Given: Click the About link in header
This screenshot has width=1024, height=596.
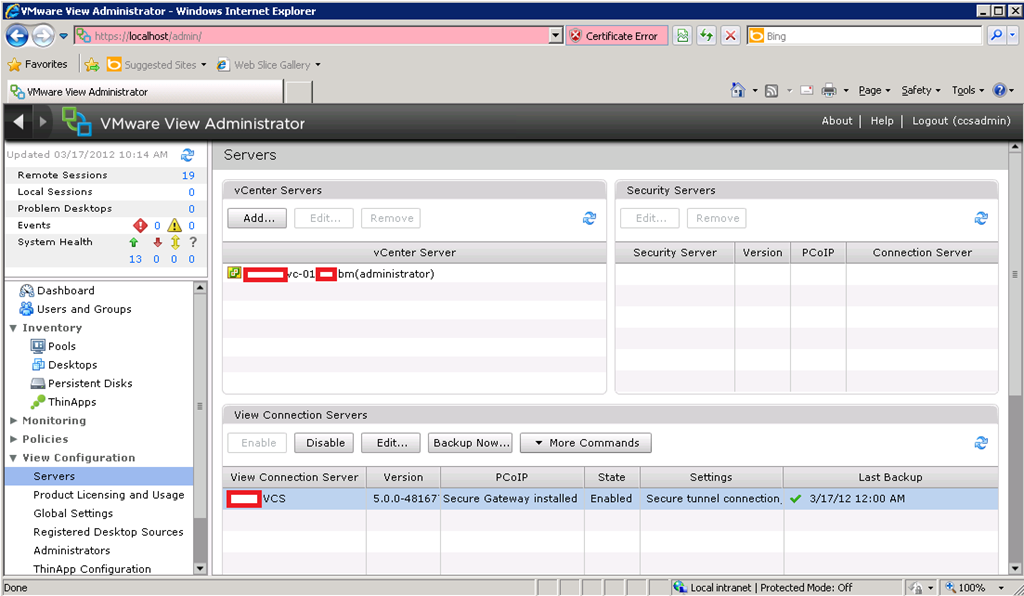Looking at the screenshot, I should [x=837, y=121].
